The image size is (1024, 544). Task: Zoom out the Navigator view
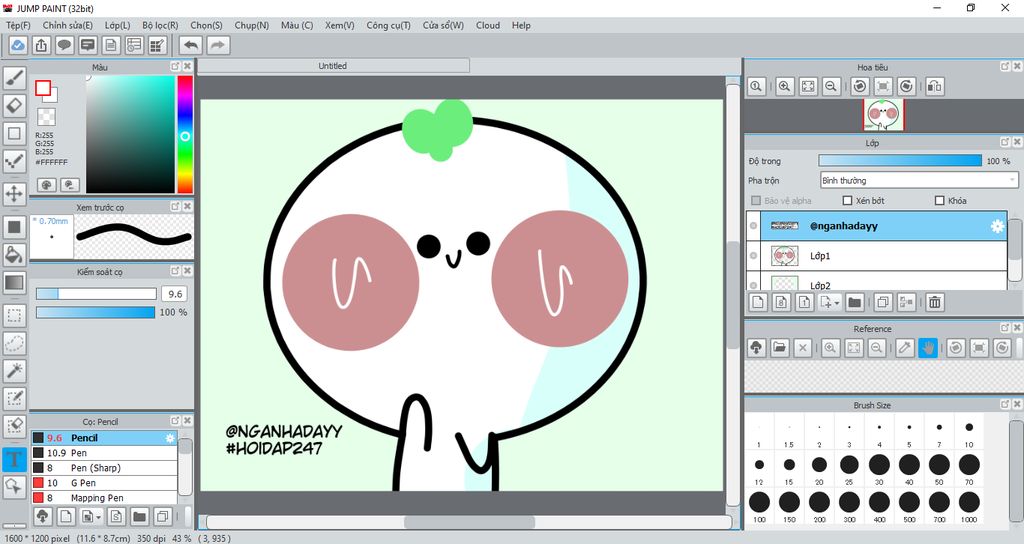[831, 86]
